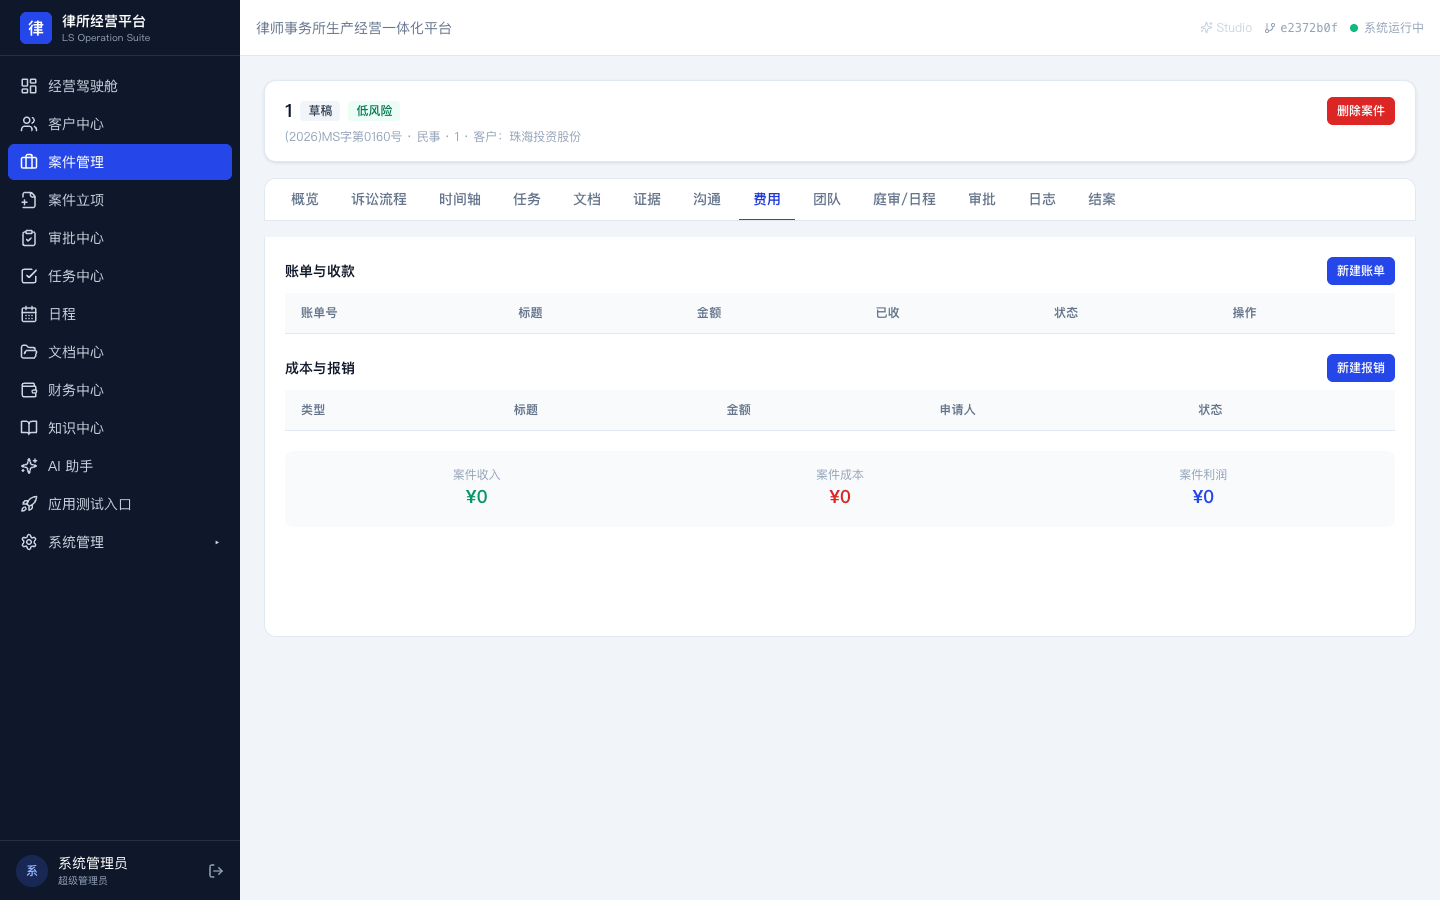
Task: Click the 草稿 status badge
Action: click(321, 111)
